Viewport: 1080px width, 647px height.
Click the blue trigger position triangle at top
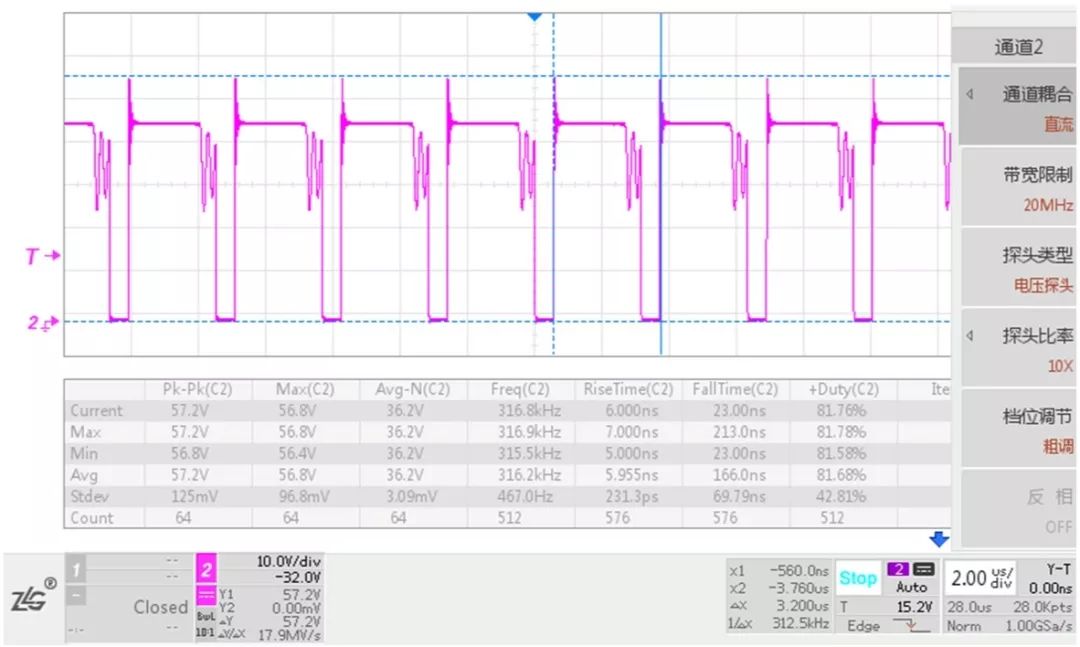[x=534, y=17]
